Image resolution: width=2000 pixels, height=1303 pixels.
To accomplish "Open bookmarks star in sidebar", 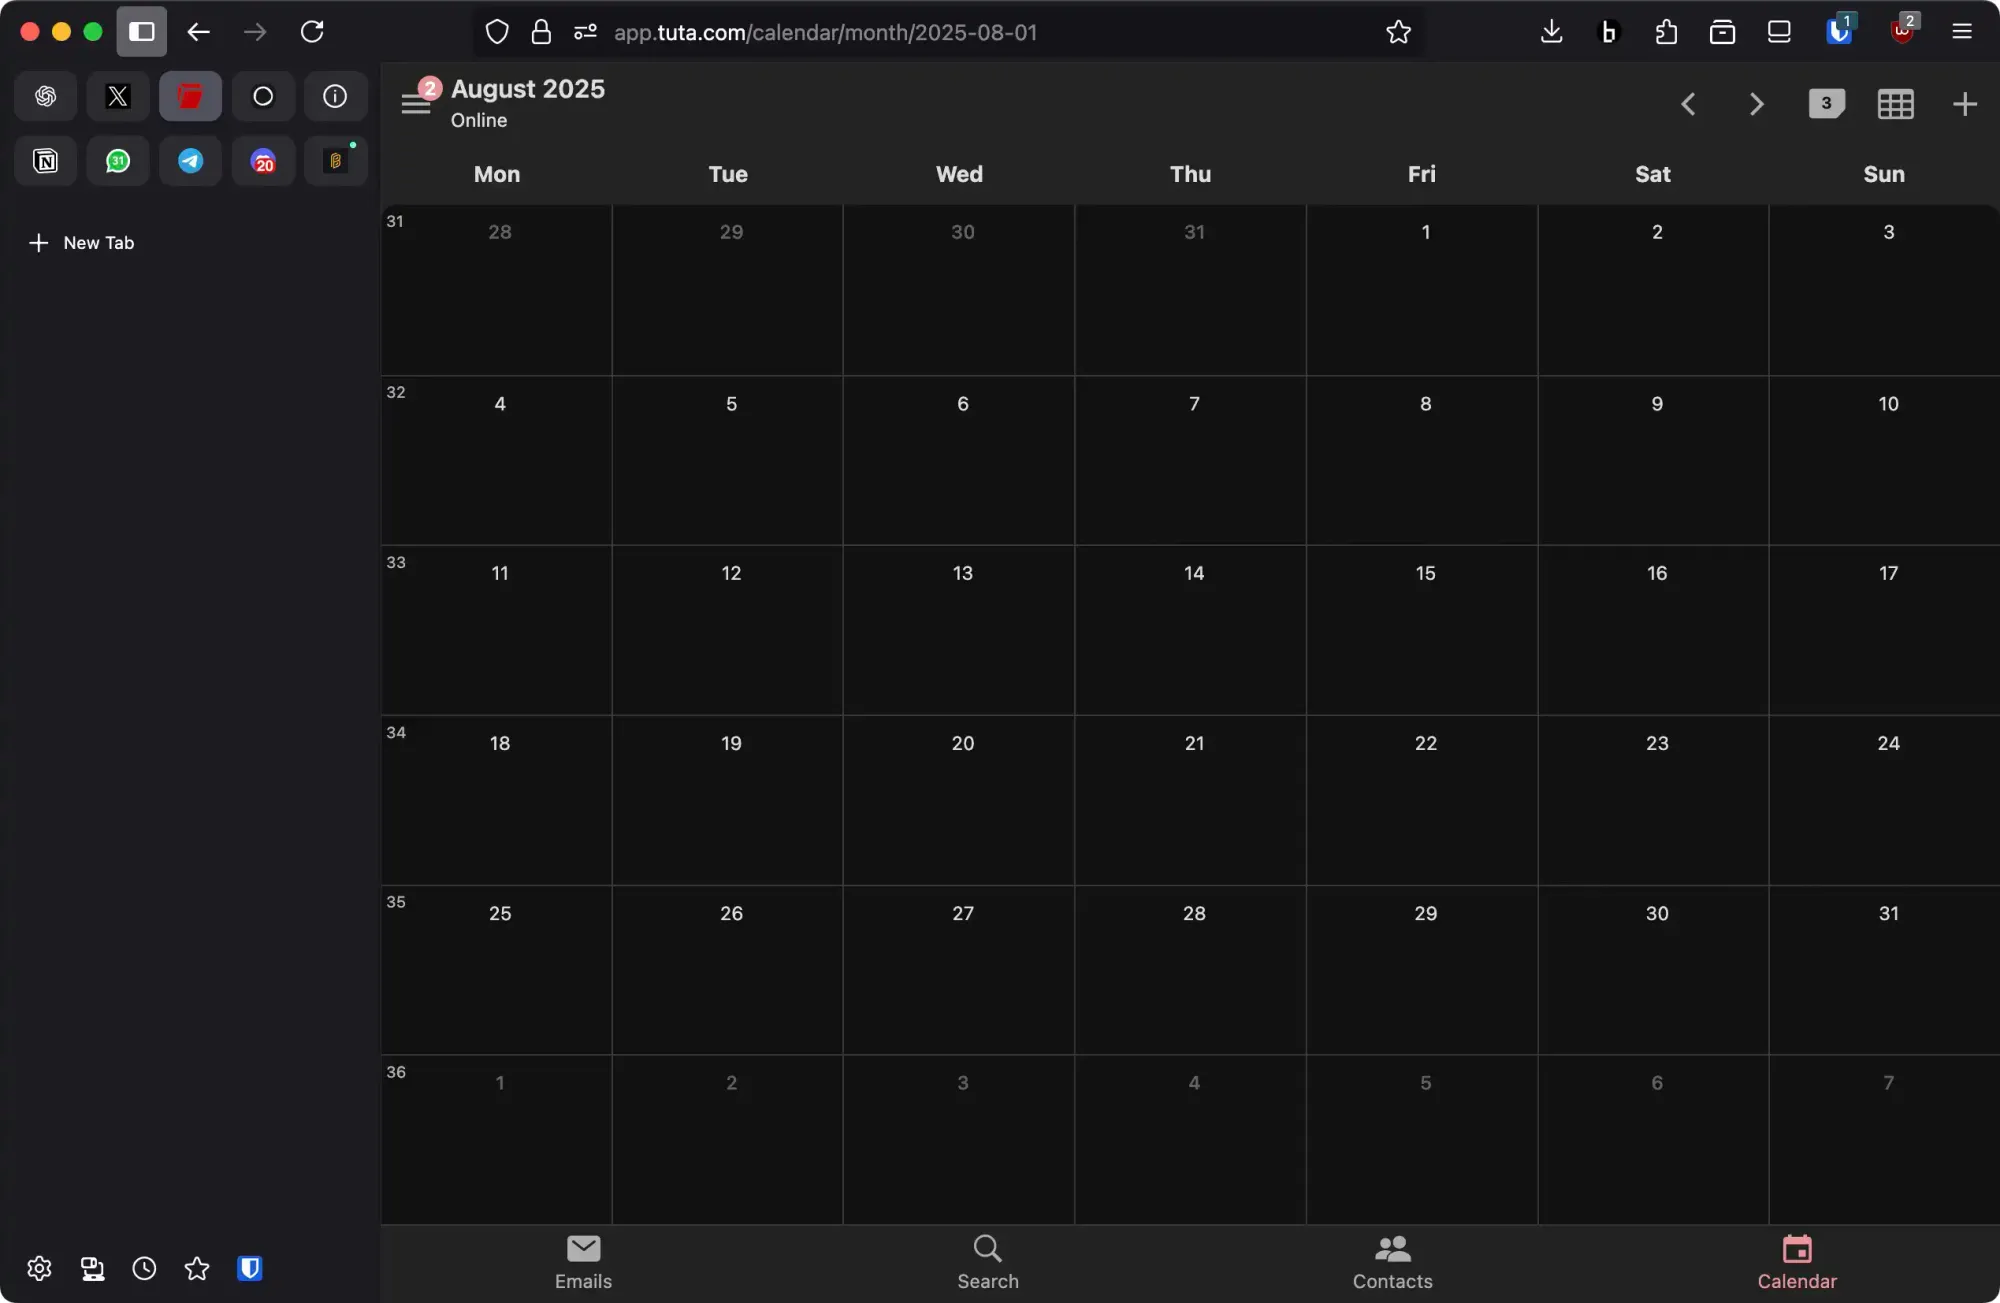I will (197, 1268).
